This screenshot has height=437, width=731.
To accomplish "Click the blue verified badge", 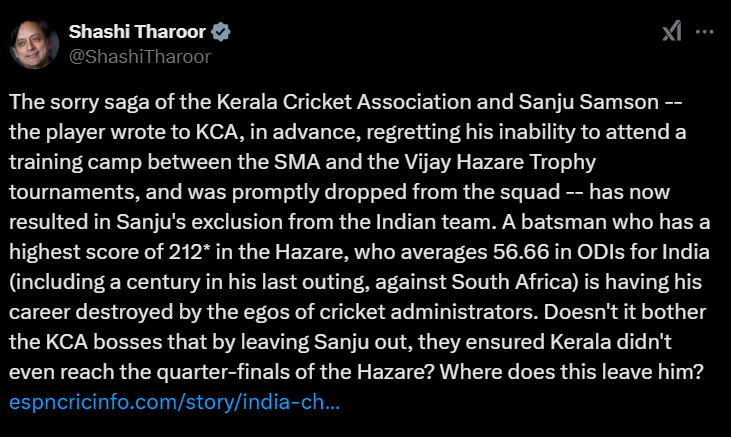I will click(x=221, y=32).
